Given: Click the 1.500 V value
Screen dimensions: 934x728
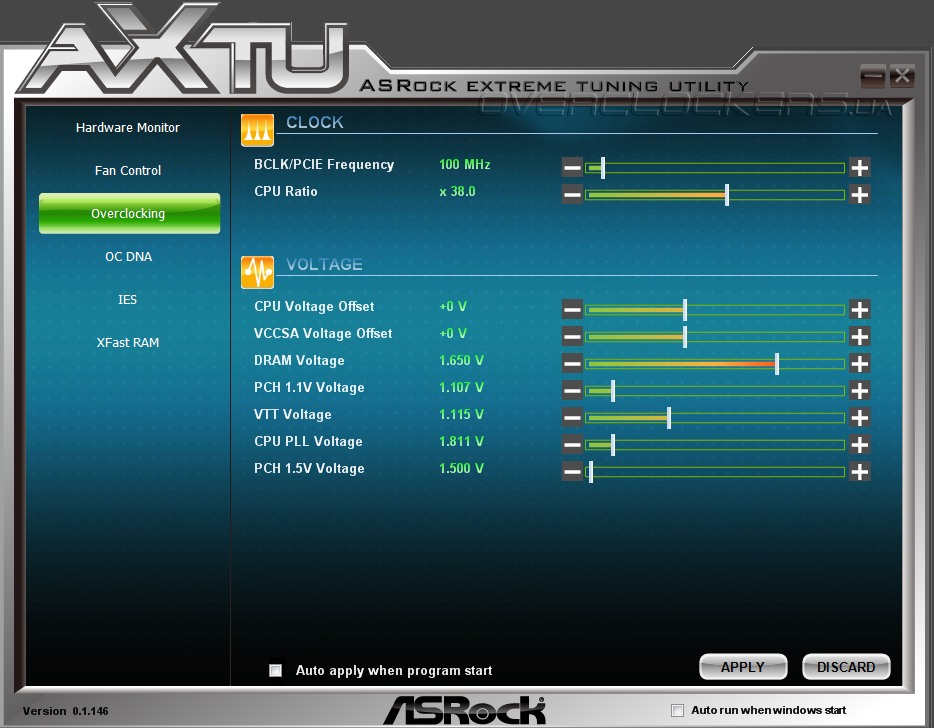Looking at the screenshot, I should (x=461, y=468).
